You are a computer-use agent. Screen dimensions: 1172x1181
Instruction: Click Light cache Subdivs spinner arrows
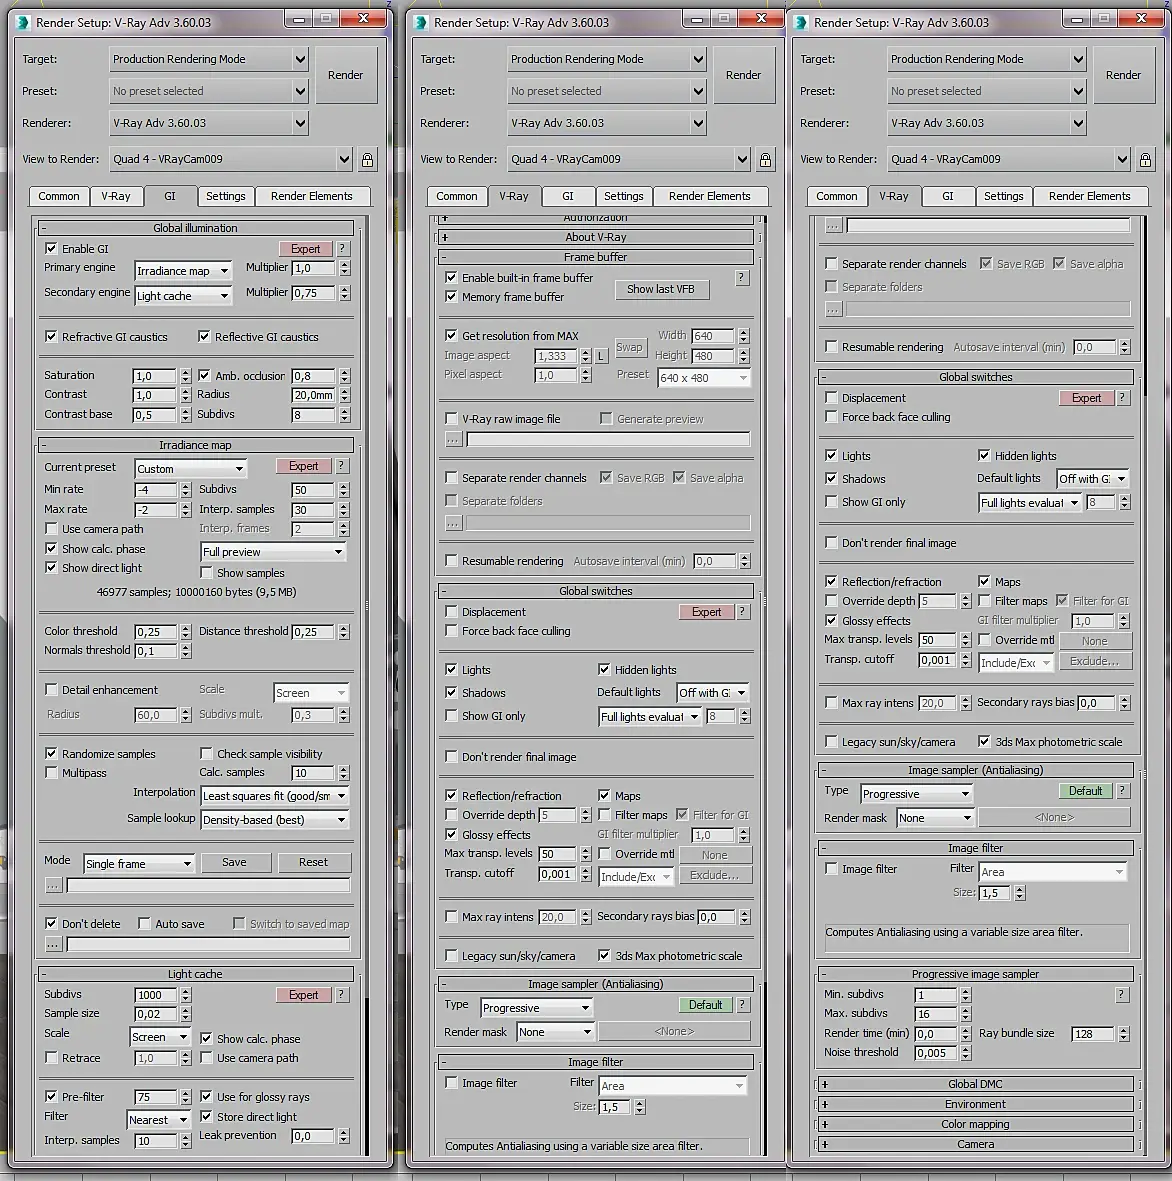(185, 995)
